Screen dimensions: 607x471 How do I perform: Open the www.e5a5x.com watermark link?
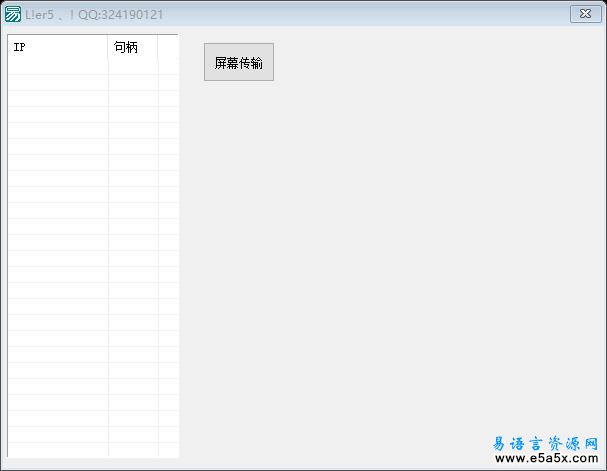pos(546,459)
